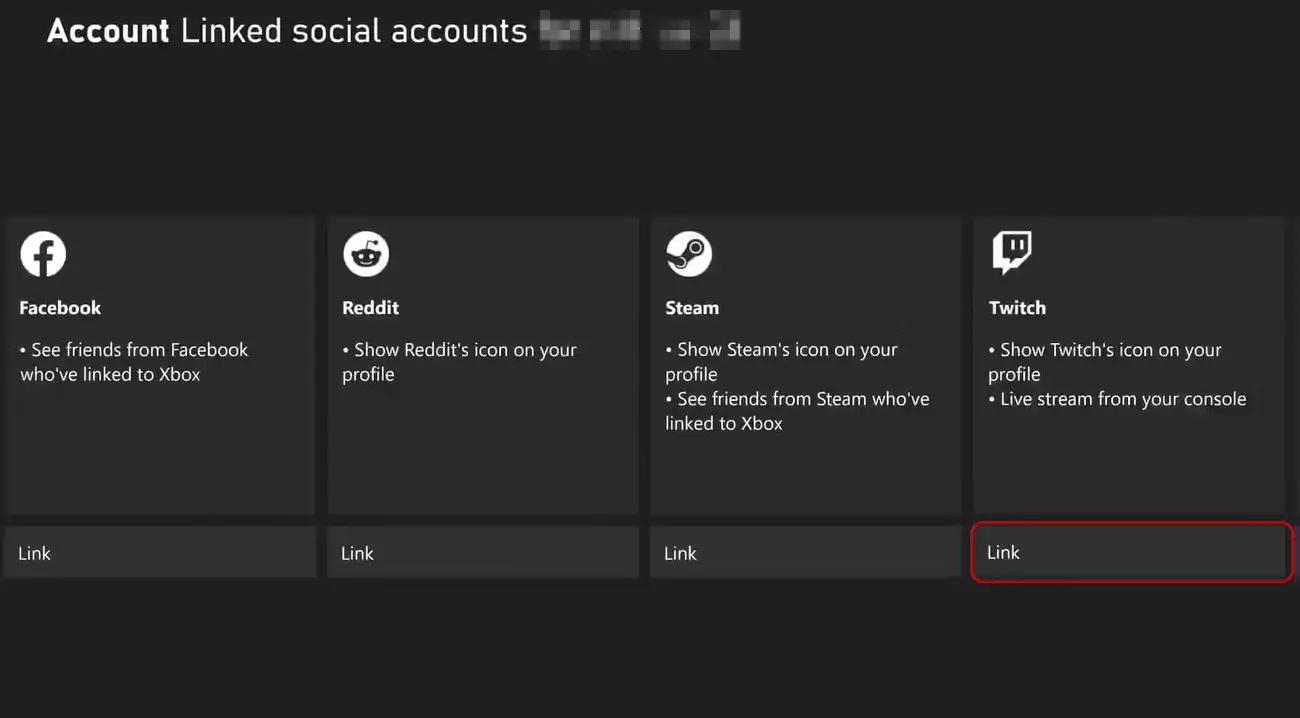The image size is (1300, 718).
Task: Click "Show Twitch's icon on your profile" text
Action: click(1106, 362)
